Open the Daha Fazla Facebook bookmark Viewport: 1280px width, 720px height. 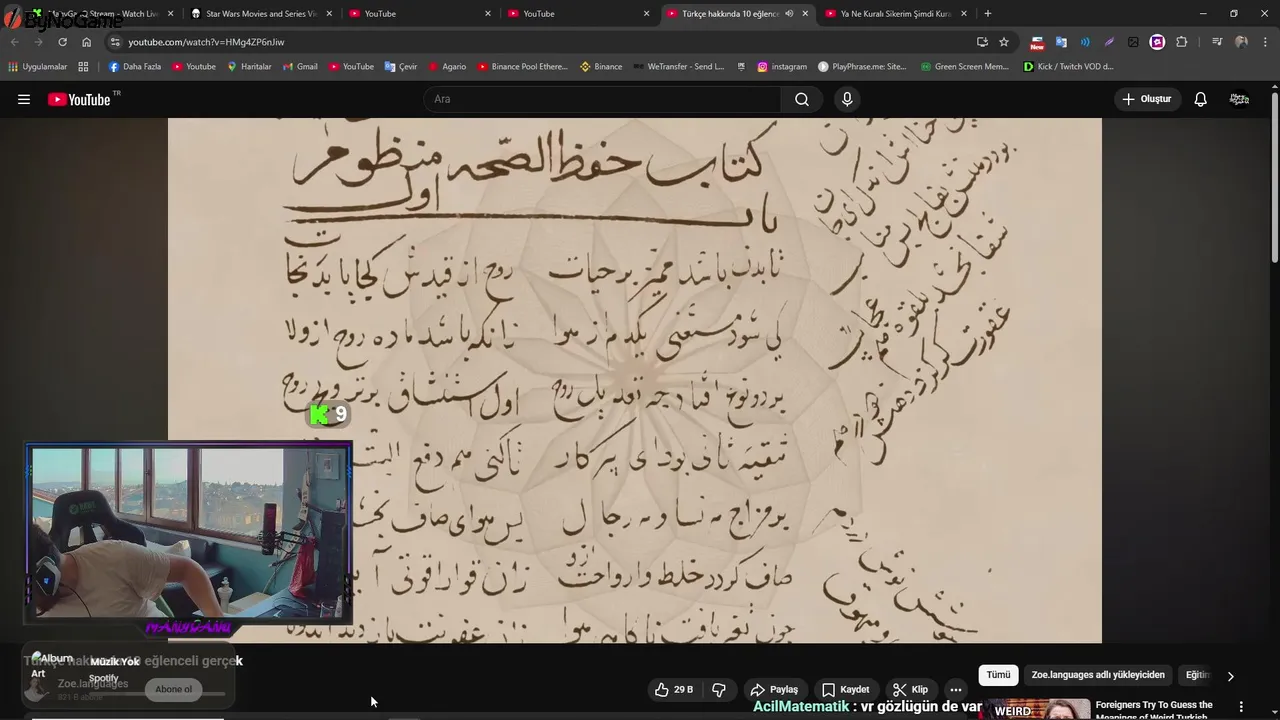click(134, 67)
